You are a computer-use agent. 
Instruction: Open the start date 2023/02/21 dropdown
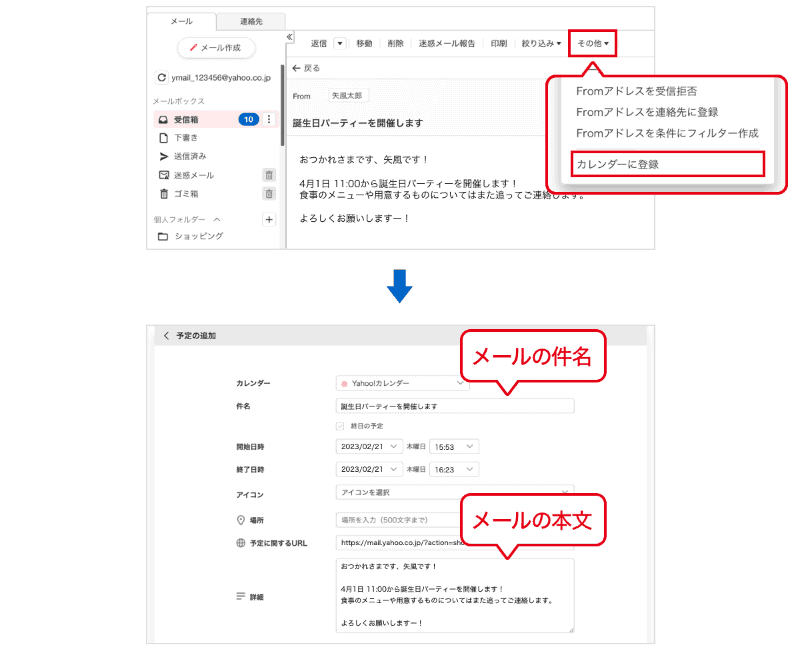(370, 446)
